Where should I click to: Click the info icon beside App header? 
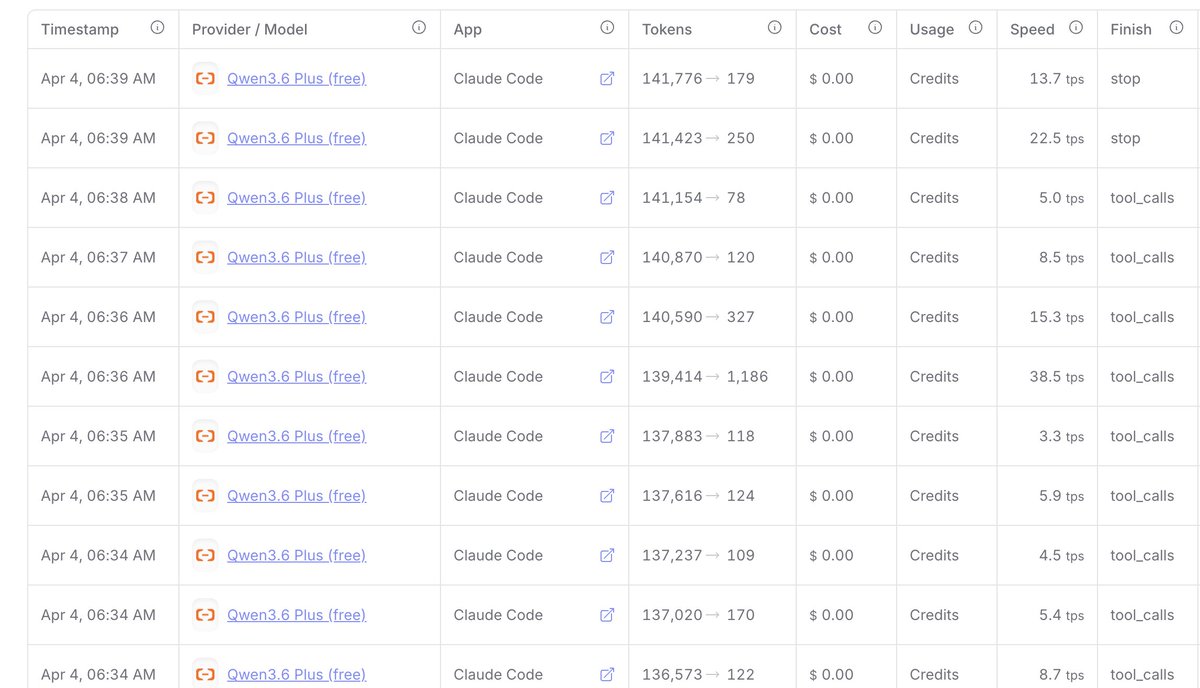coord(607,28)
